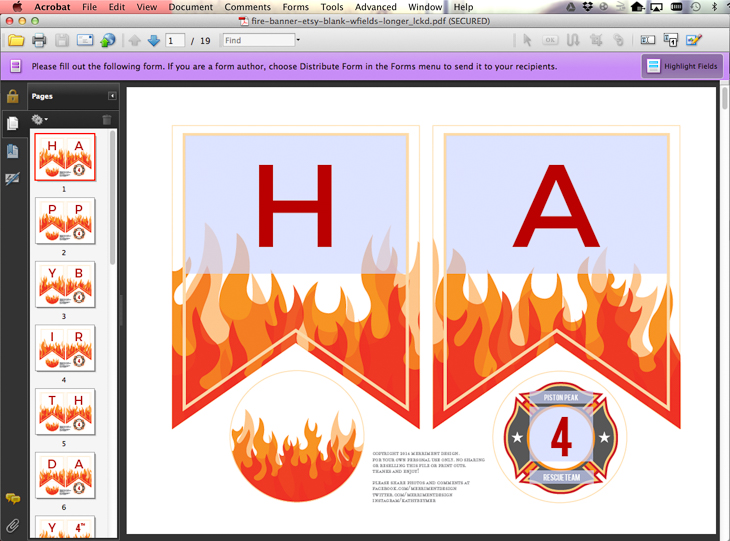Open the Comments menu
This screenshot has height=541, width=730.
(247, 7)
